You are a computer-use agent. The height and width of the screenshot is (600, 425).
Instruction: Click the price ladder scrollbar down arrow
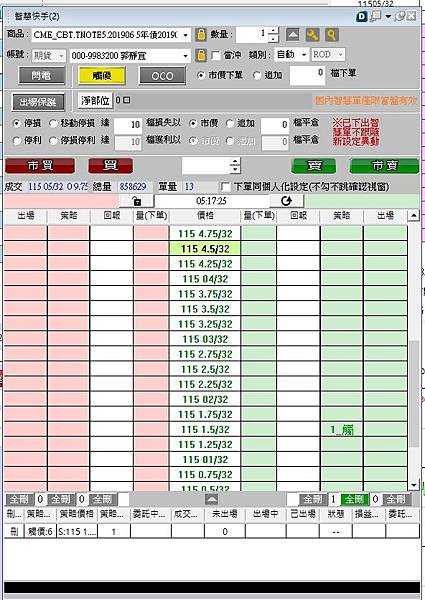pyautogui.click(x=414, y=485)
